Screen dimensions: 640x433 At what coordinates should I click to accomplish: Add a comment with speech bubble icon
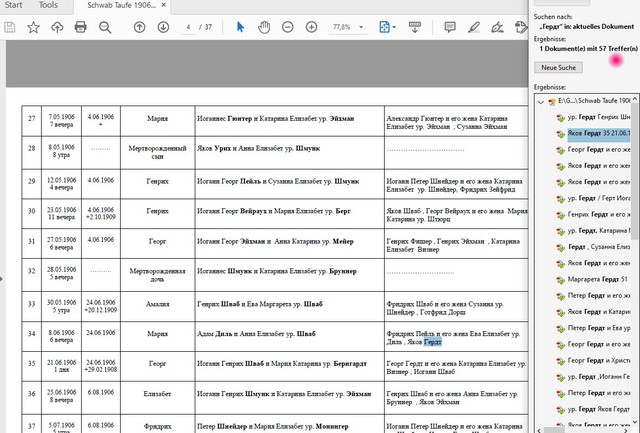coord(450,27)
